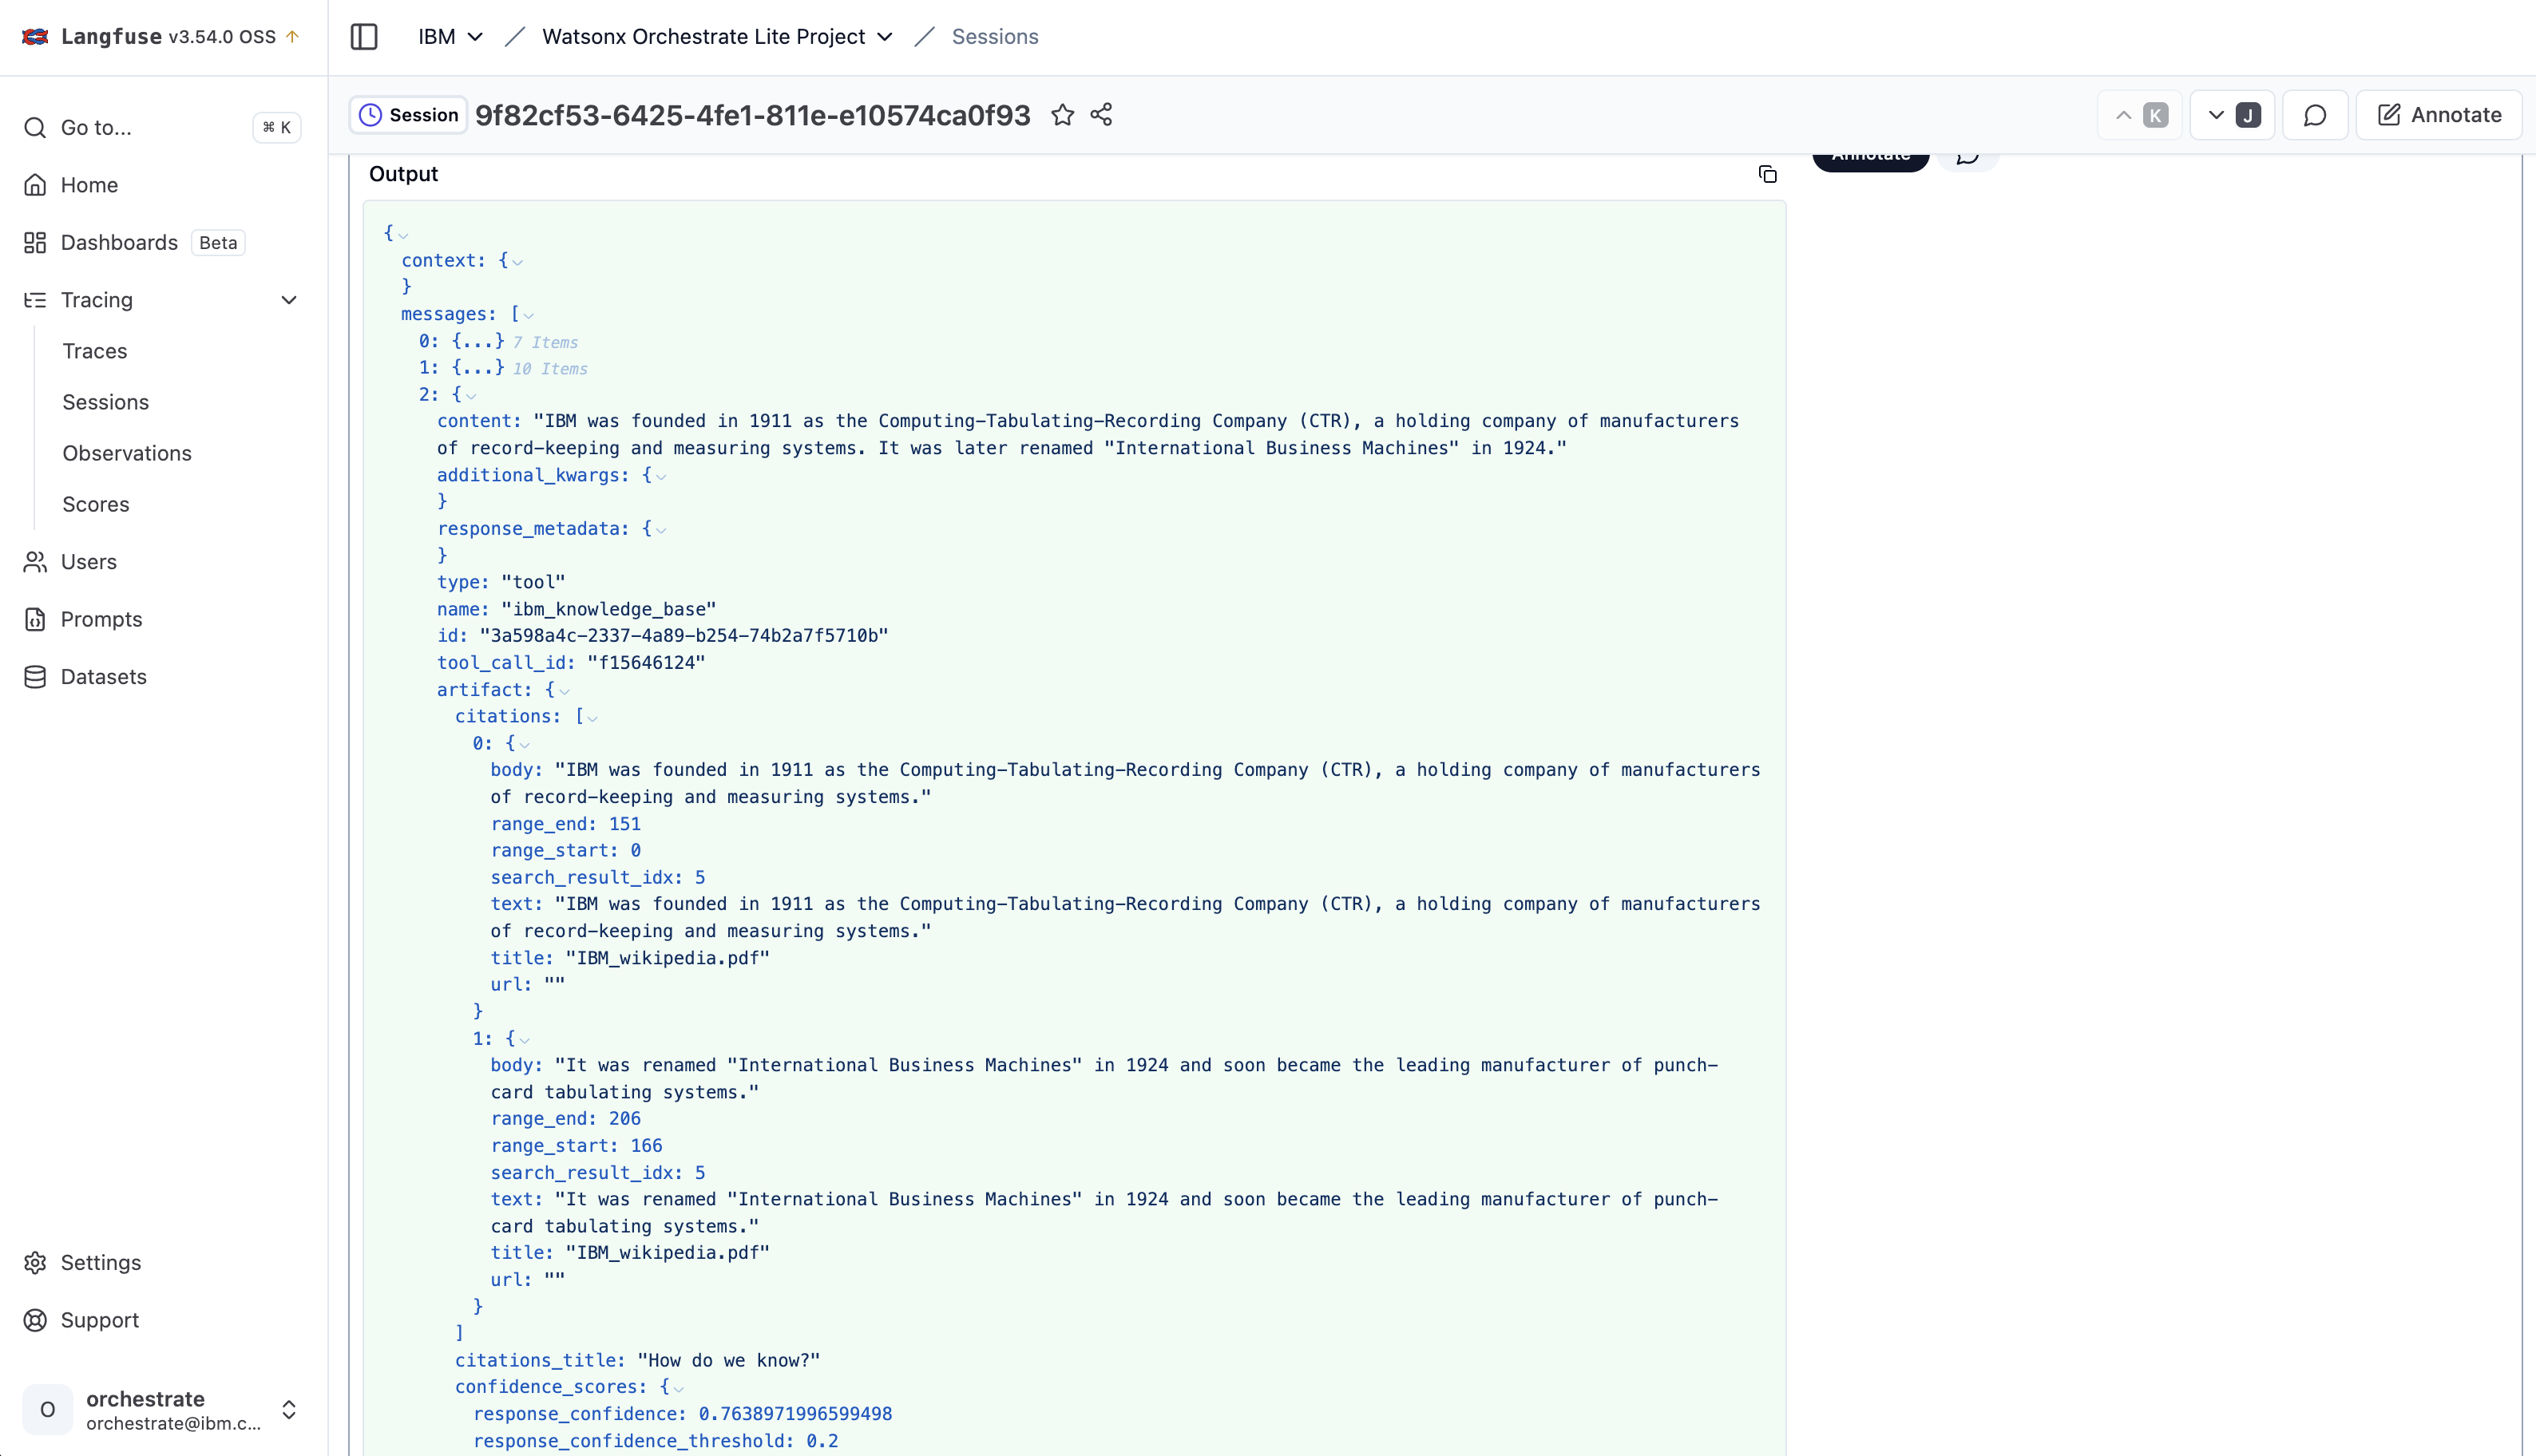Collapse citation 0 object

click(524, 745)
